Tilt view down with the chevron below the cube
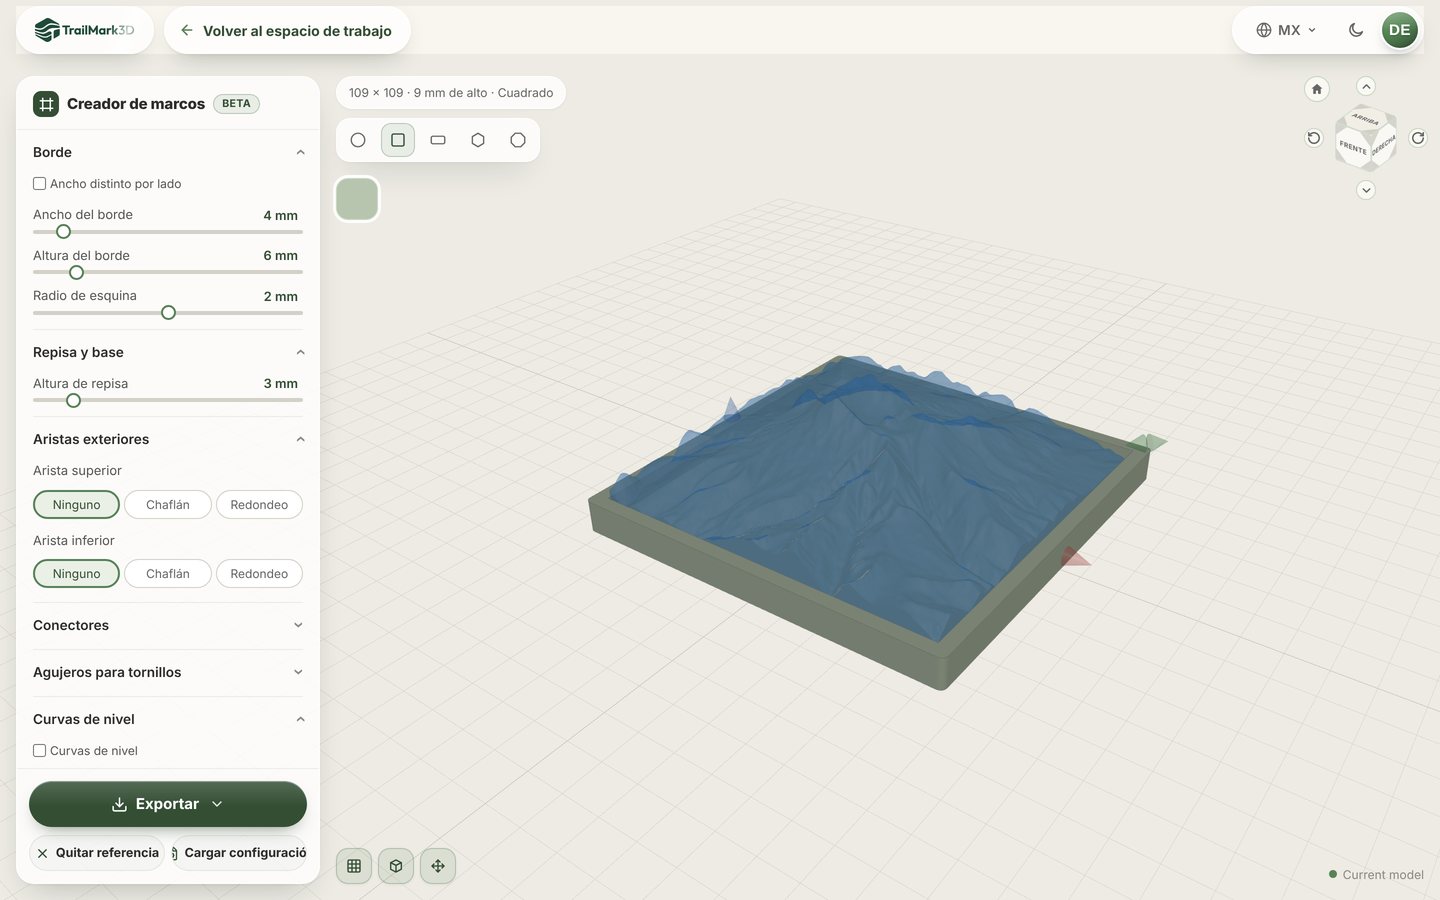1440x900 pixels. 1366,190
